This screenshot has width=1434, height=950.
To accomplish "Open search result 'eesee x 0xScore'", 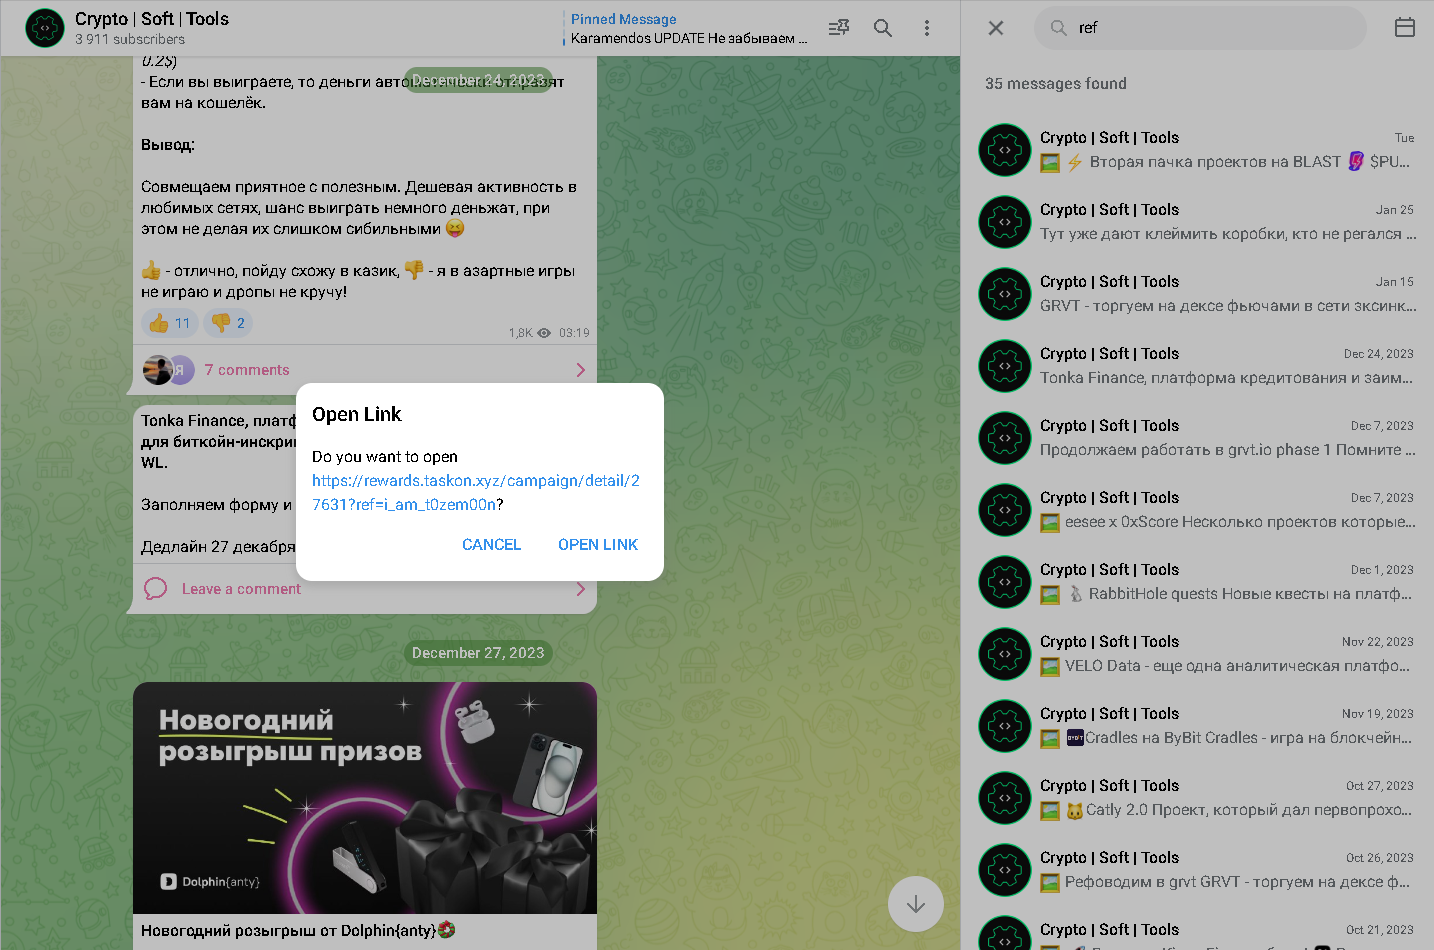I will click(1197, 510).
